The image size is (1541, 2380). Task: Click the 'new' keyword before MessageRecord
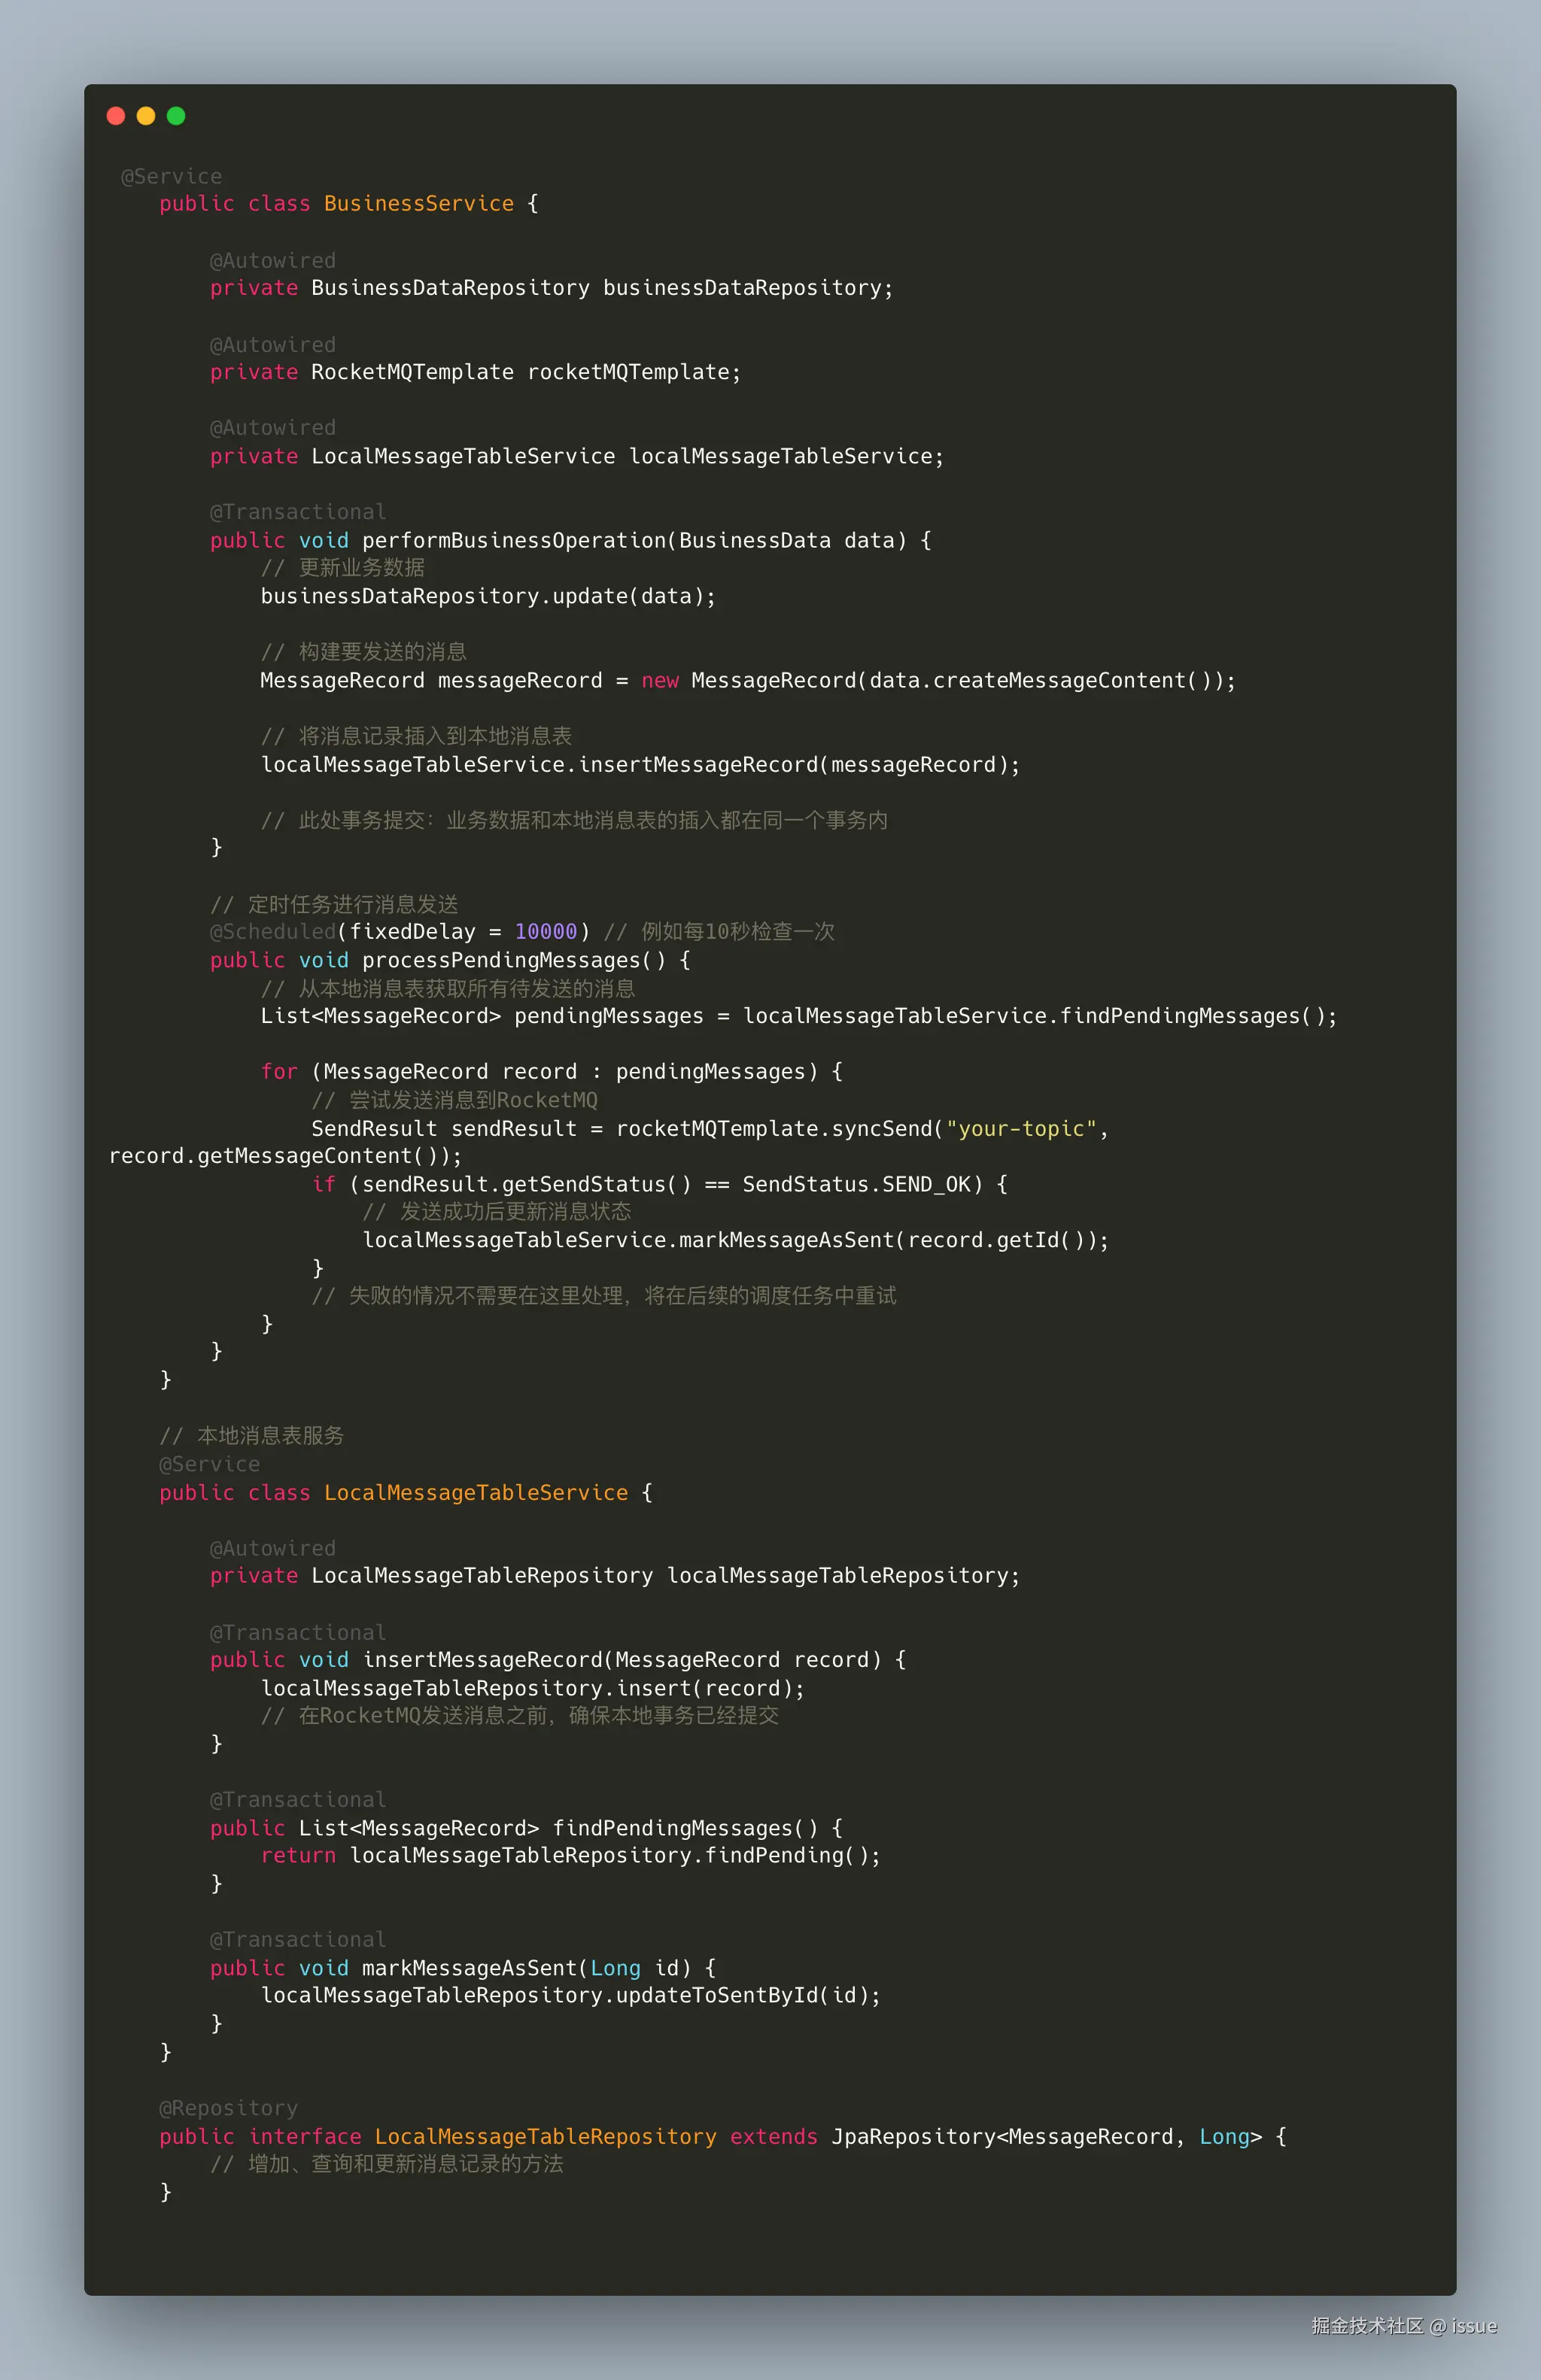[x=660, y=681]
